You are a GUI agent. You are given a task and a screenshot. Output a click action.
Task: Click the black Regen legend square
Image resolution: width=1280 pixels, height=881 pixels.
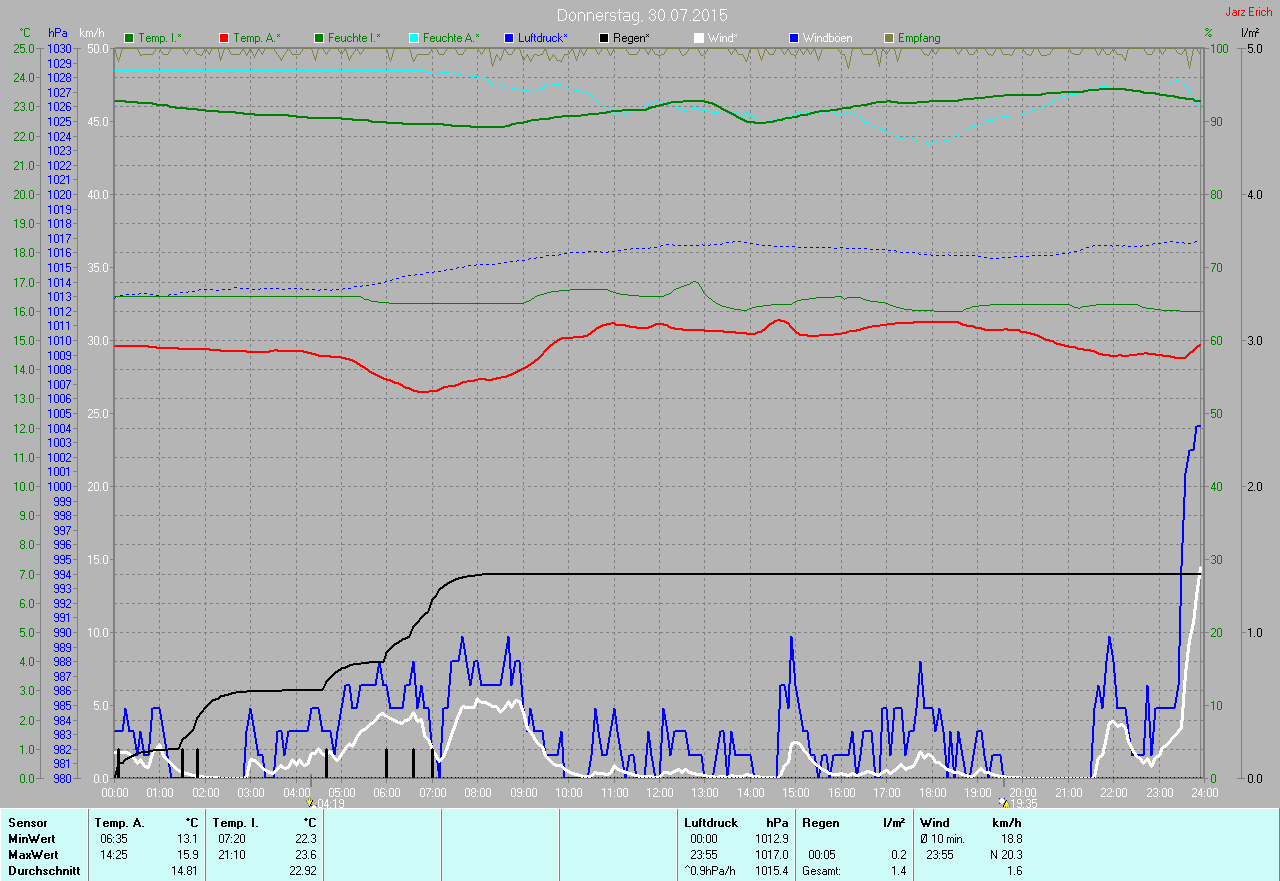(604, 38)
